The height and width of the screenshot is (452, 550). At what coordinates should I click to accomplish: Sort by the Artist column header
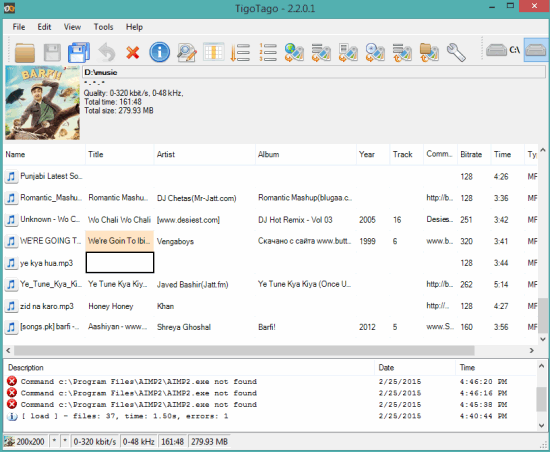204,154
